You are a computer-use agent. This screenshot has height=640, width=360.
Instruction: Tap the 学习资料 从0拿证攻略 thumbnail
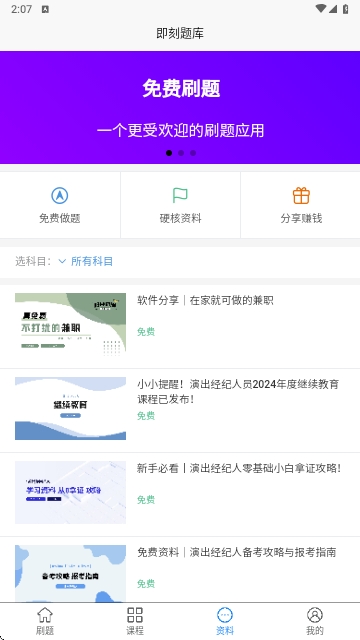pyautogui.click(x=70, y=493)
